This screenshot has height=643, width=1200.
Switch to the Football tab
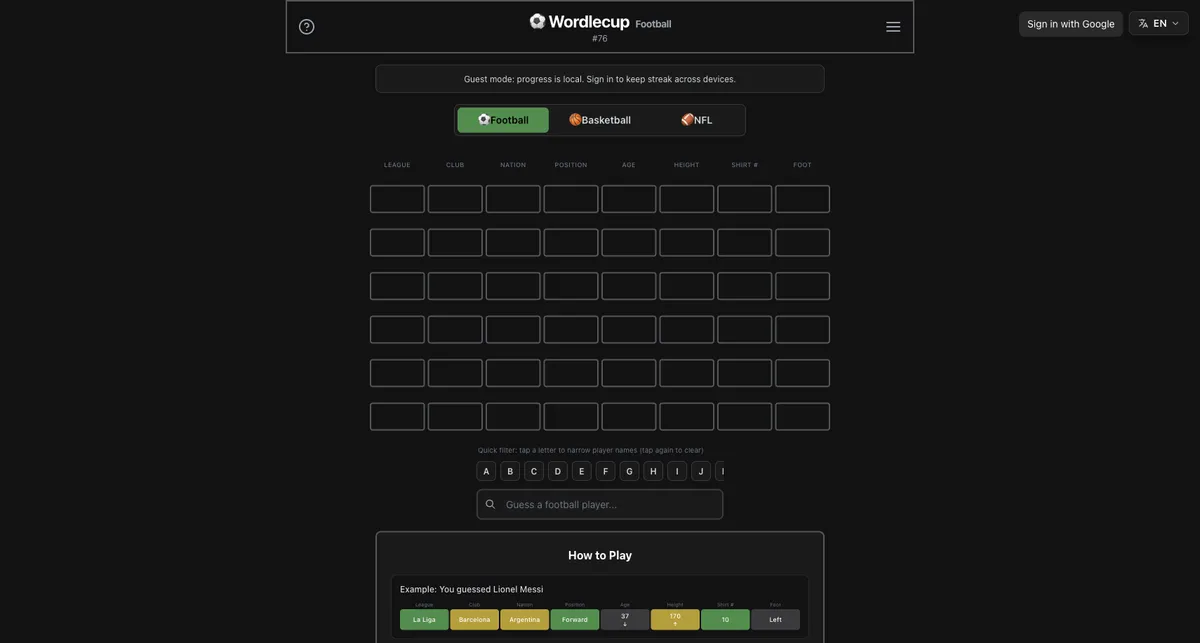pos(503,120)
